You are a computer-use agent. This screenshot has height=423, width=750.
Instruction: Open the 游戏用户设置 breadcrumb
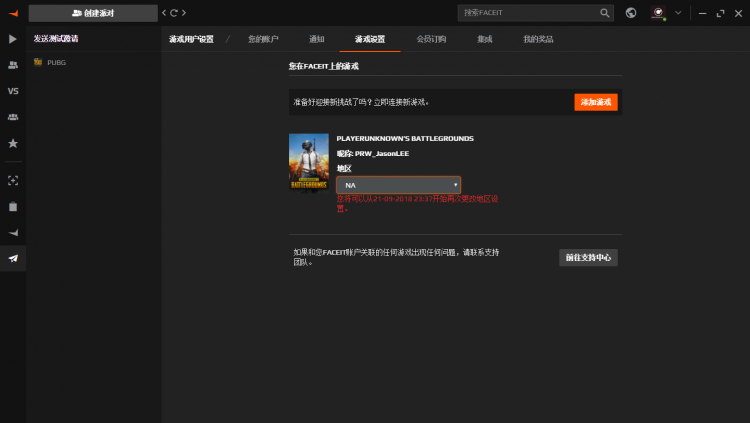coord(191,39)
